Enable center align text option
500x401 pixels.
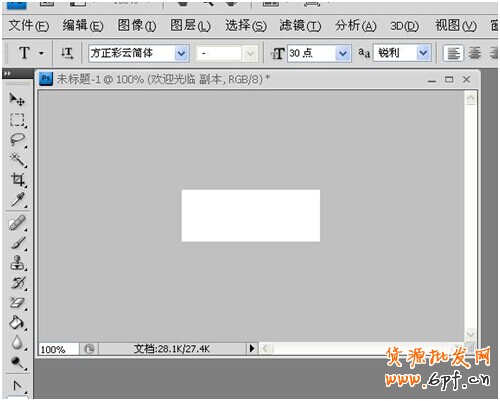475,53
